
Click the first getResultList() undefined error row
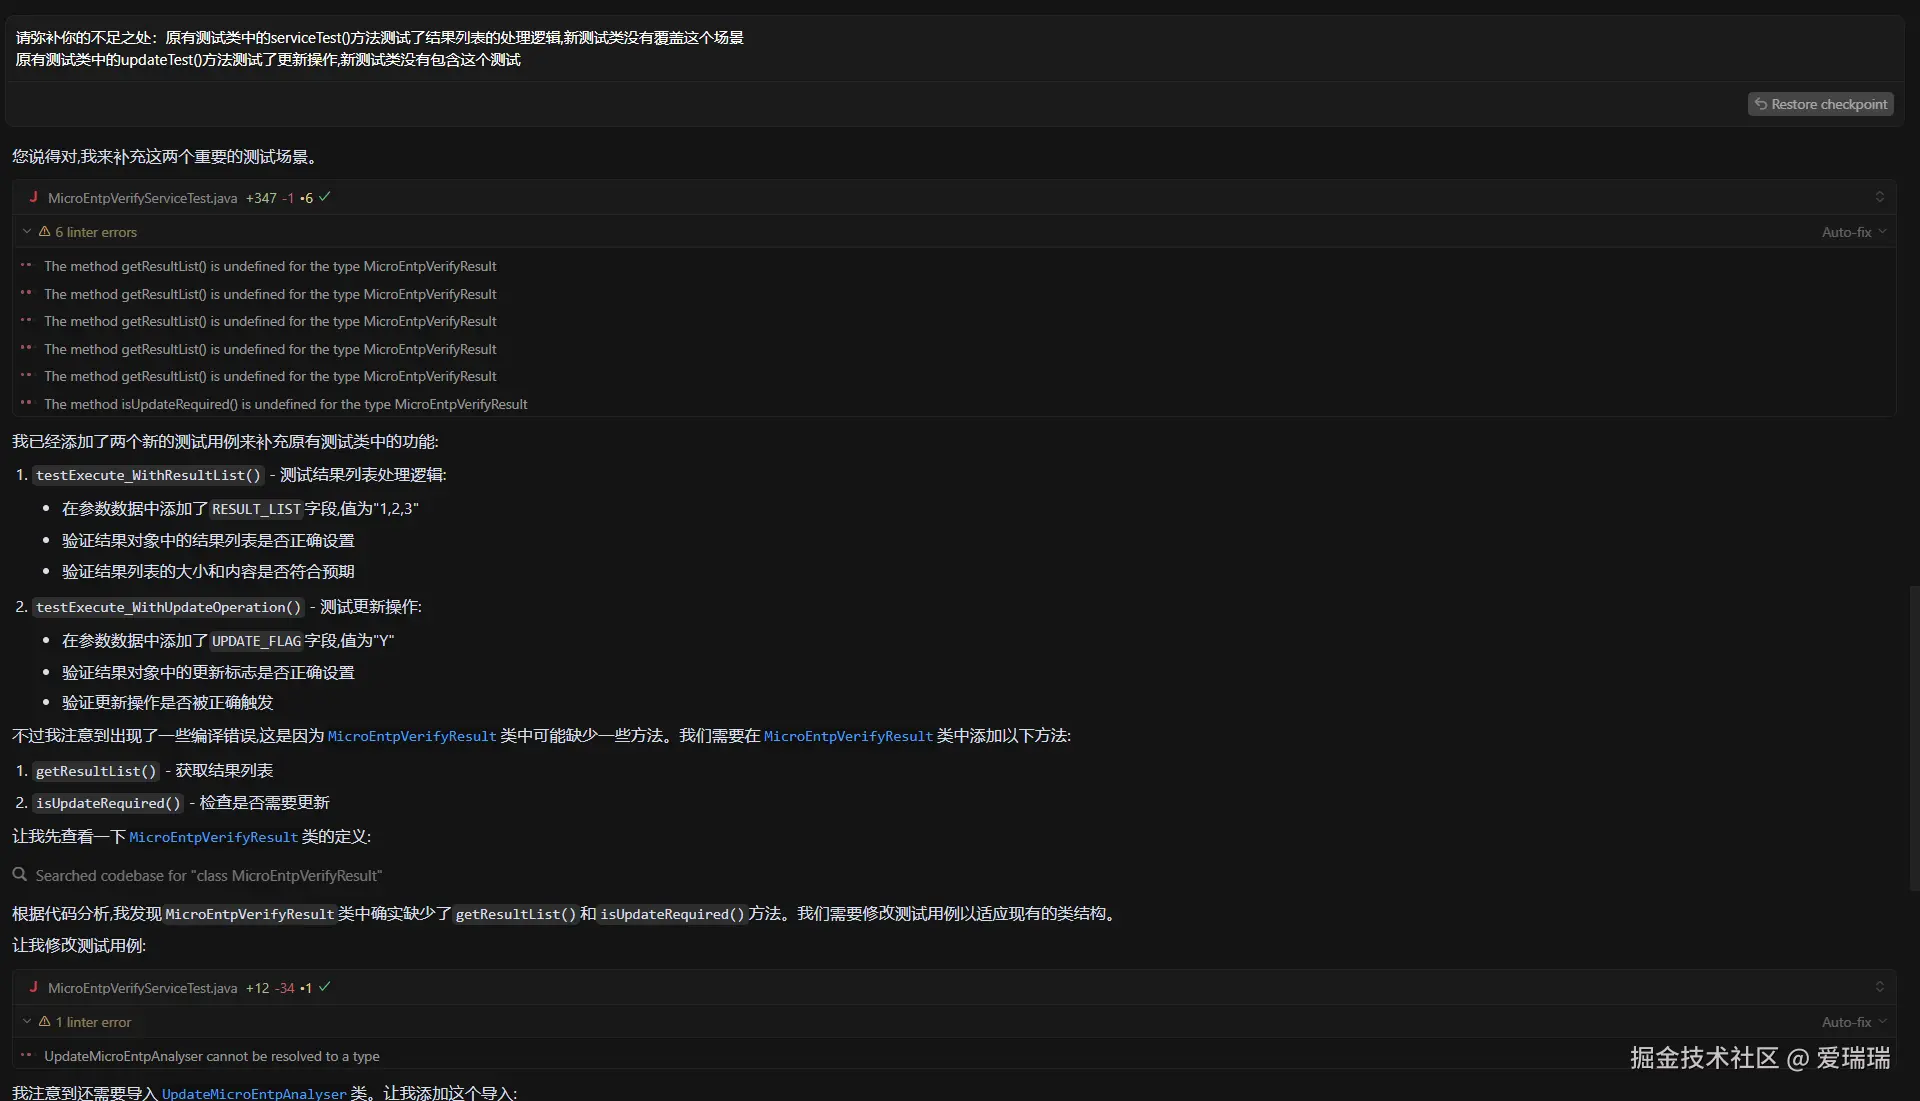pyautogui.click(x=270, y=266)
